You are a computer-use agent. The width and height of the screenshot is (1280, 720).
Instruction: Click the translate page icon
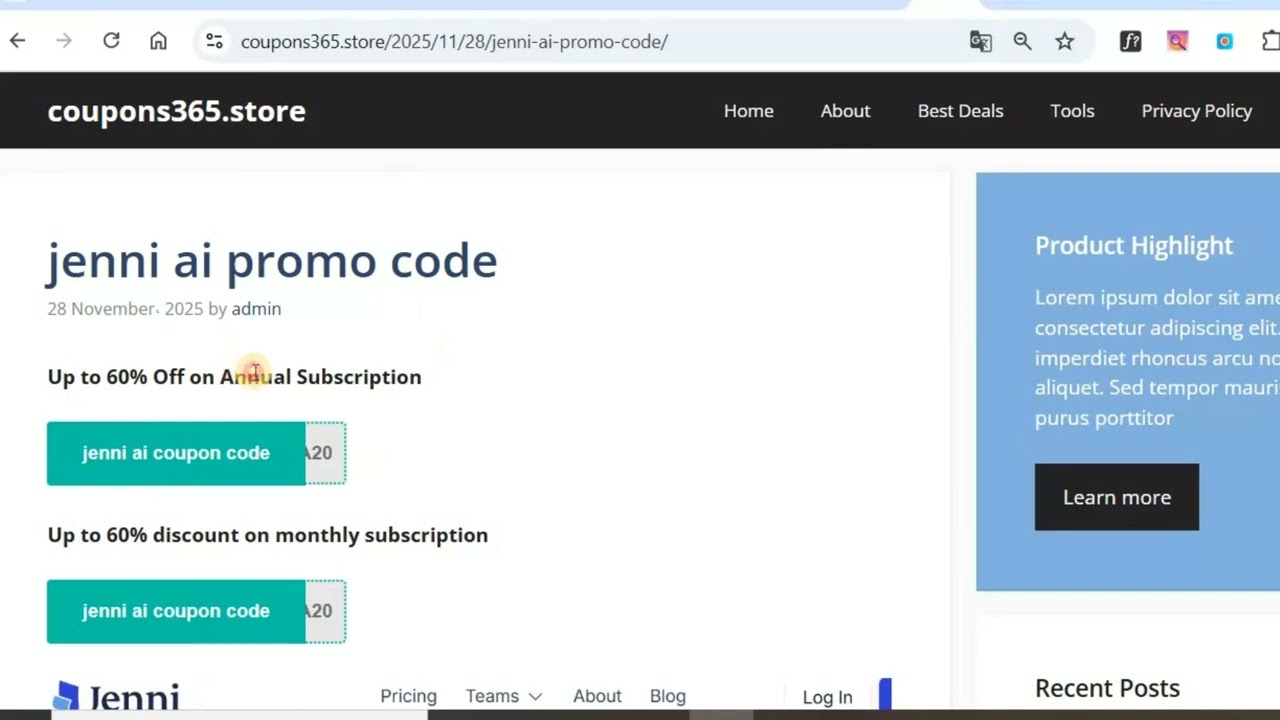pos(980,41)
